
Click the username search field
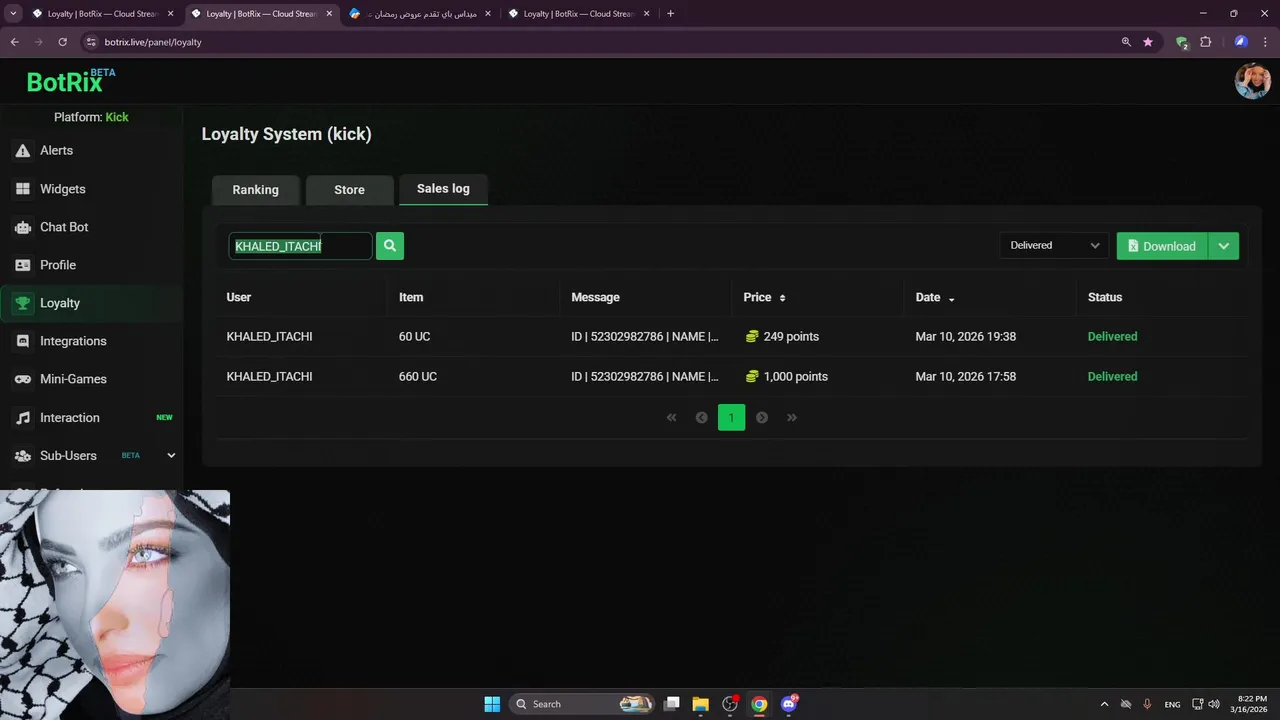pyautogui.click(x=300, y=246)
